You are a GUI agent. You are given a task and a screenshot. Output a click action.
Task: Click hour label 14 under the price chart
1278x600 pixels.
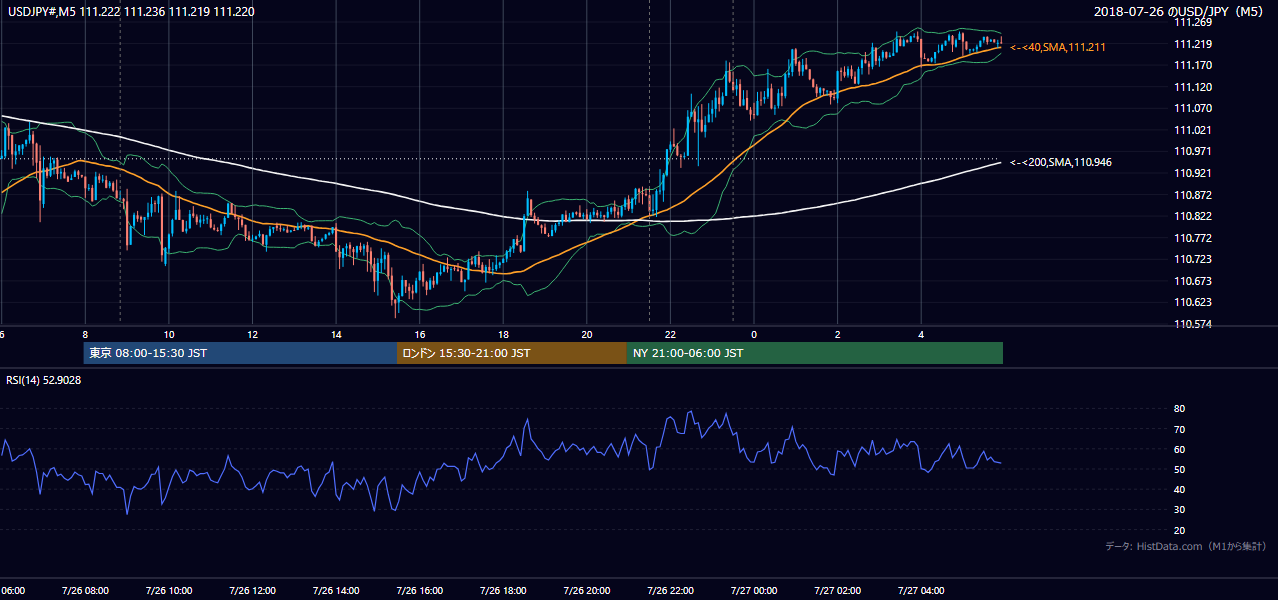coord(336,334)
